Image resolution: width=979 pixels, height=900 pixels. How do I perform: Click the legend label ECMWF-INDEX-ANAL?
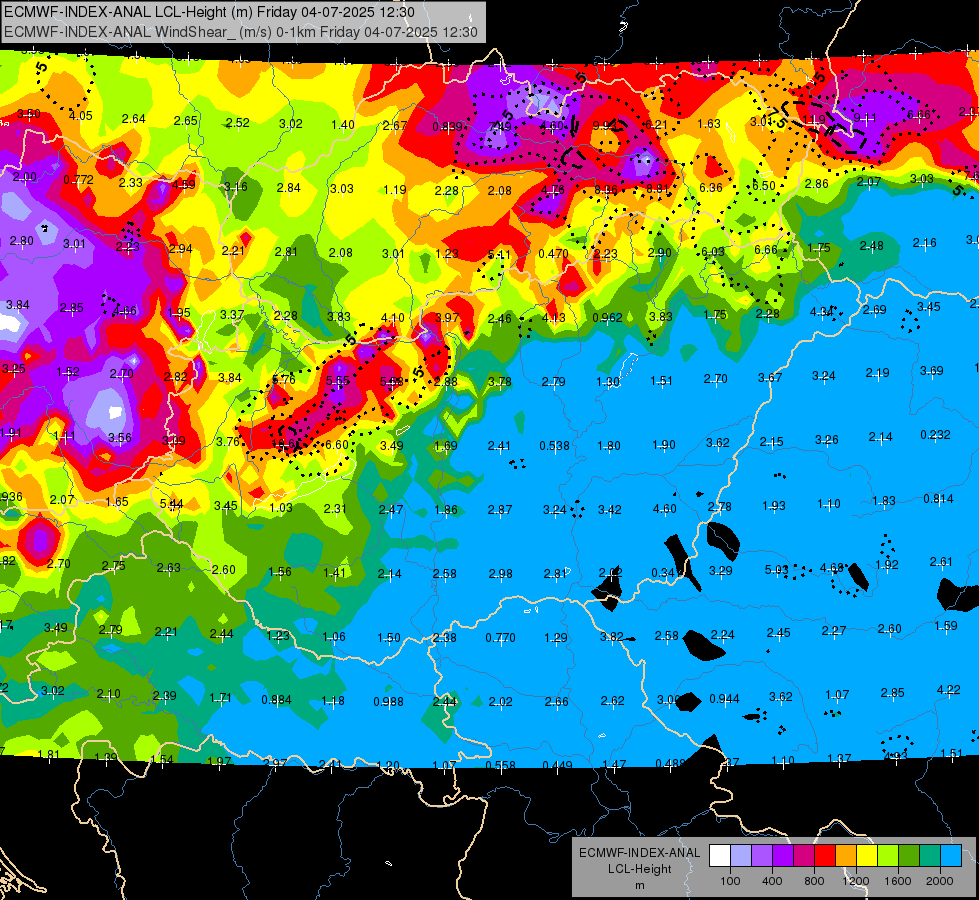coord(639,853)
